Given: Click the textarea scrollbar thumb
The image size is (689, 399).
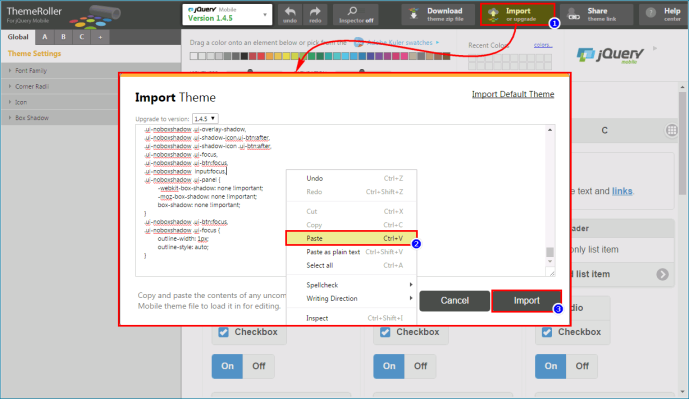Looking at the screenshot, I should [x=550, y=252].
